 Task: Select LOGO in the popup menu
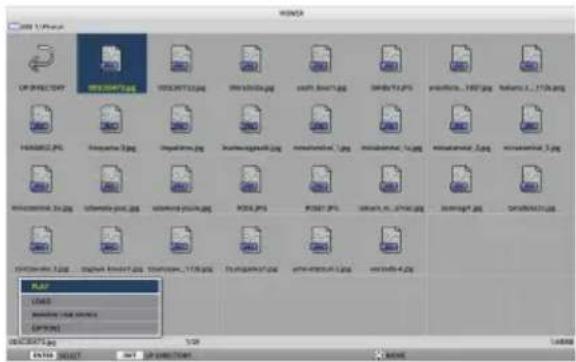(x=90, y=301)
